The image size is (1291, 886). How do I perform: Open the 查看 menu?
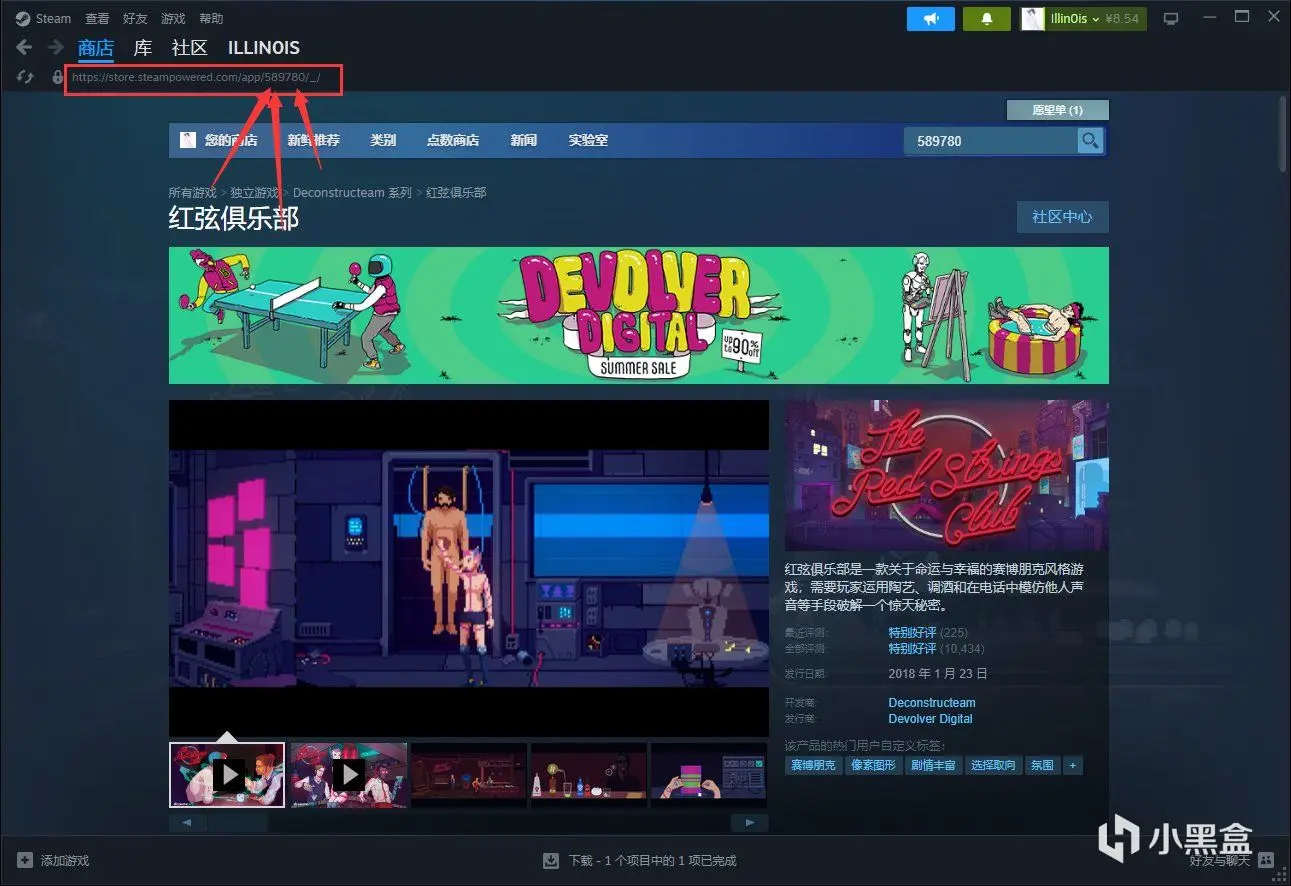pos(97,18)
